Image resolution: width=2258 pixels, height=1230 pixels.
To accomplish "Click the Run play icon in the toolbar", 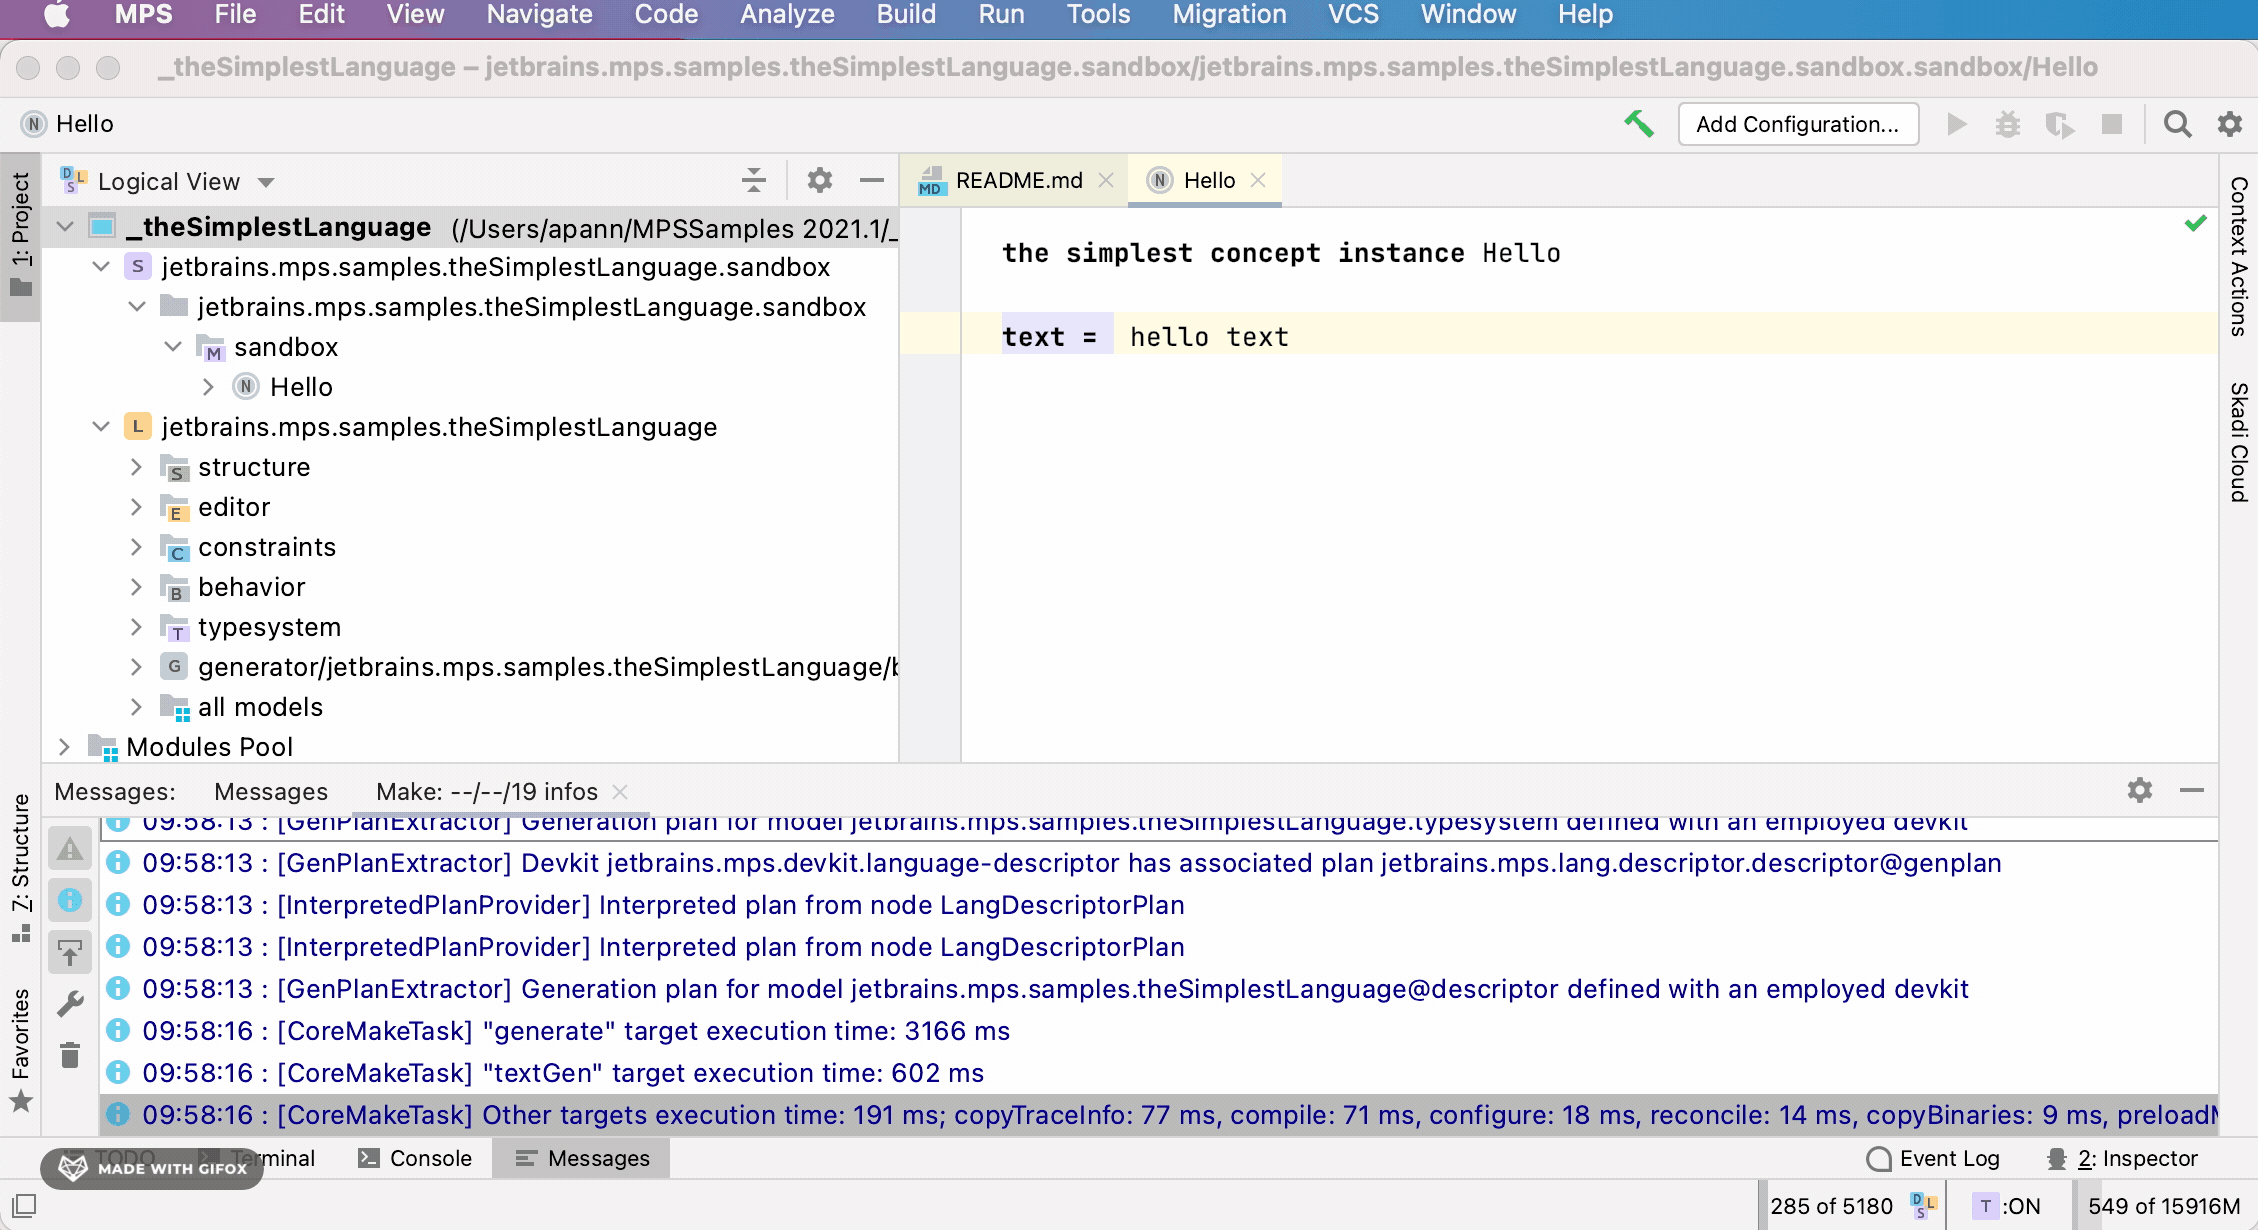I will 1957,124.
